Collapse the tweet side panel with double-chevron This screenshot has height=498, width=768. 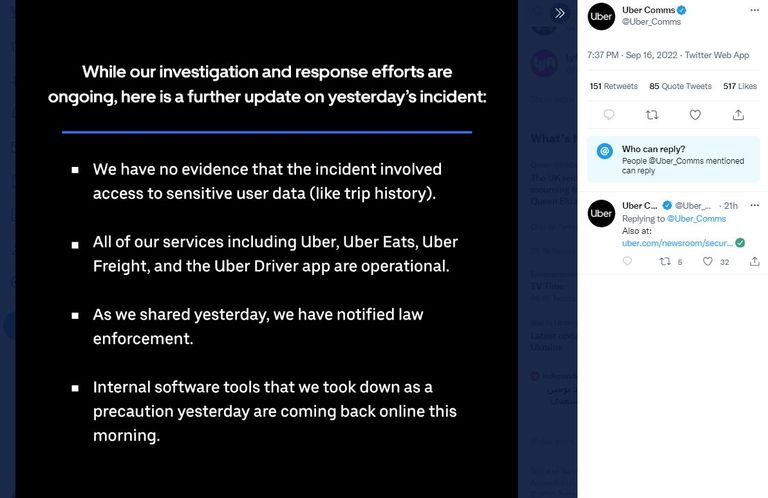click(560, 13)
